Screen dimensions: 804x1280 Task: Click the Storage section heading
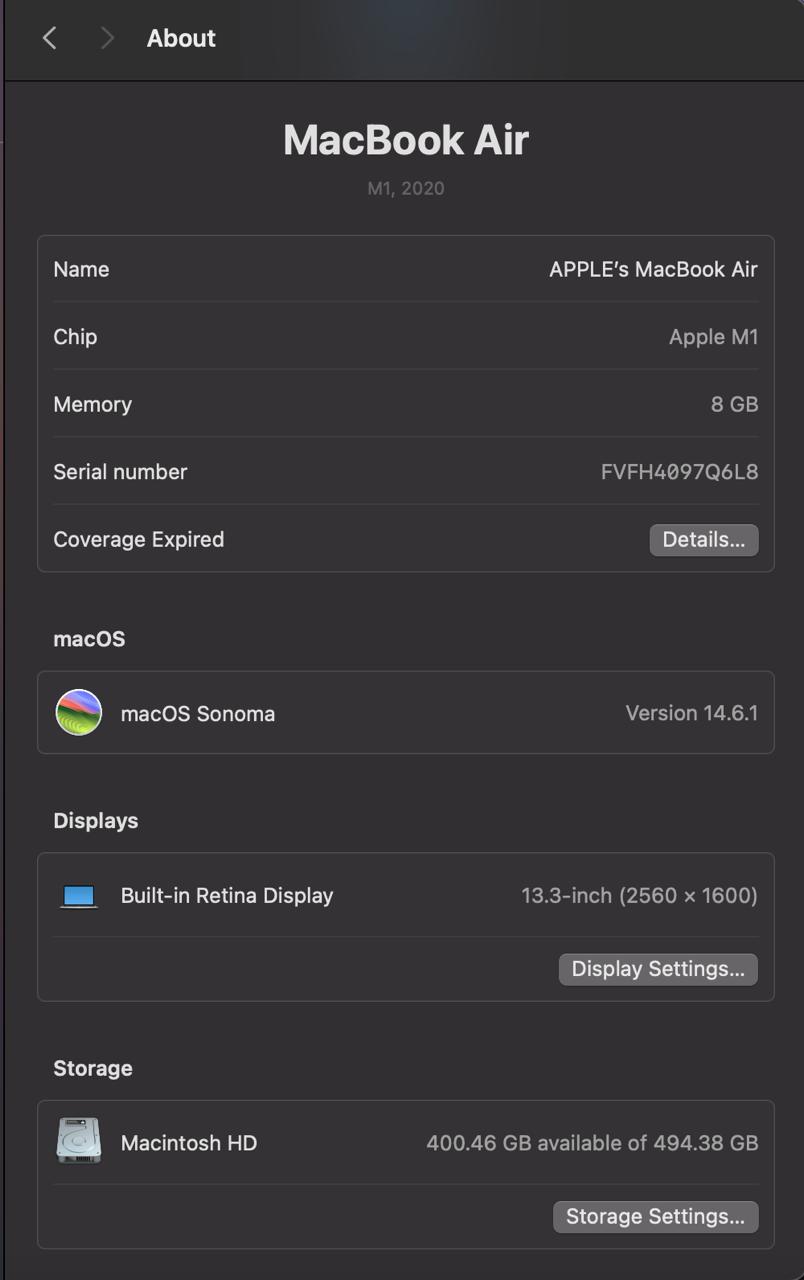point(93,1069)
